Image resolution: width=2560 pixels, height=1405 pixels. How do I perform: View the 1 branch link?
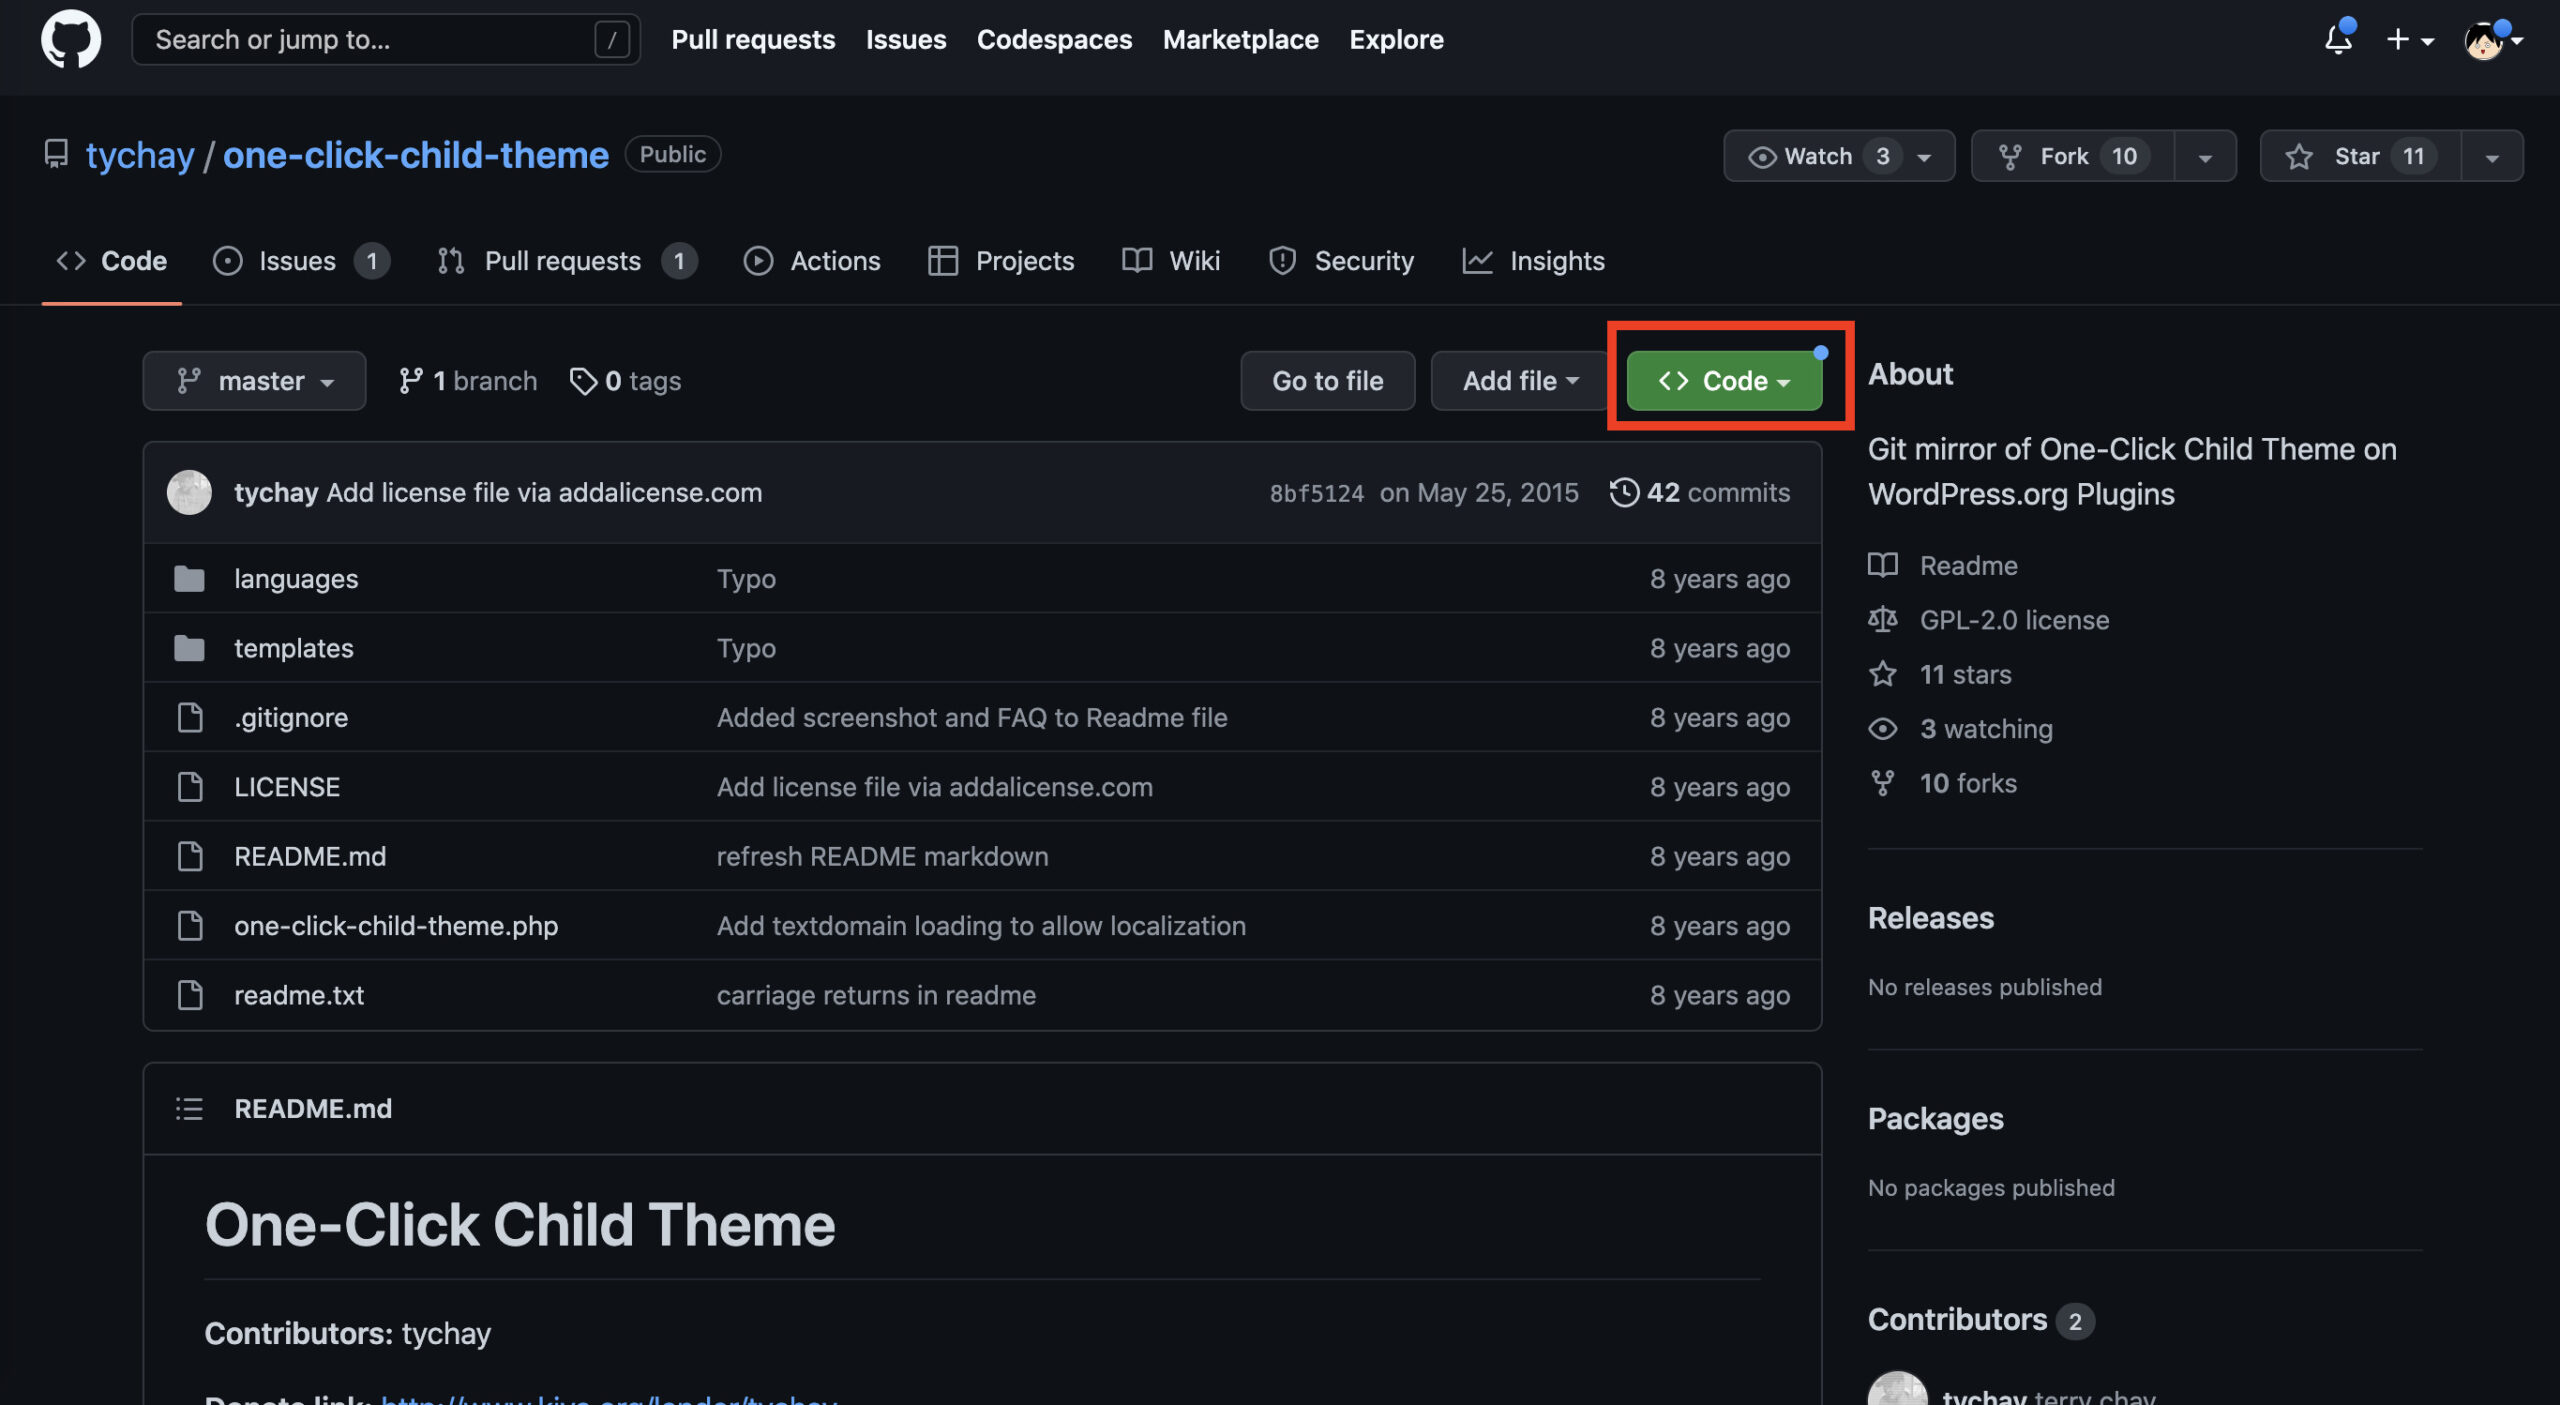pyautogui.click(x=467, y=380)
